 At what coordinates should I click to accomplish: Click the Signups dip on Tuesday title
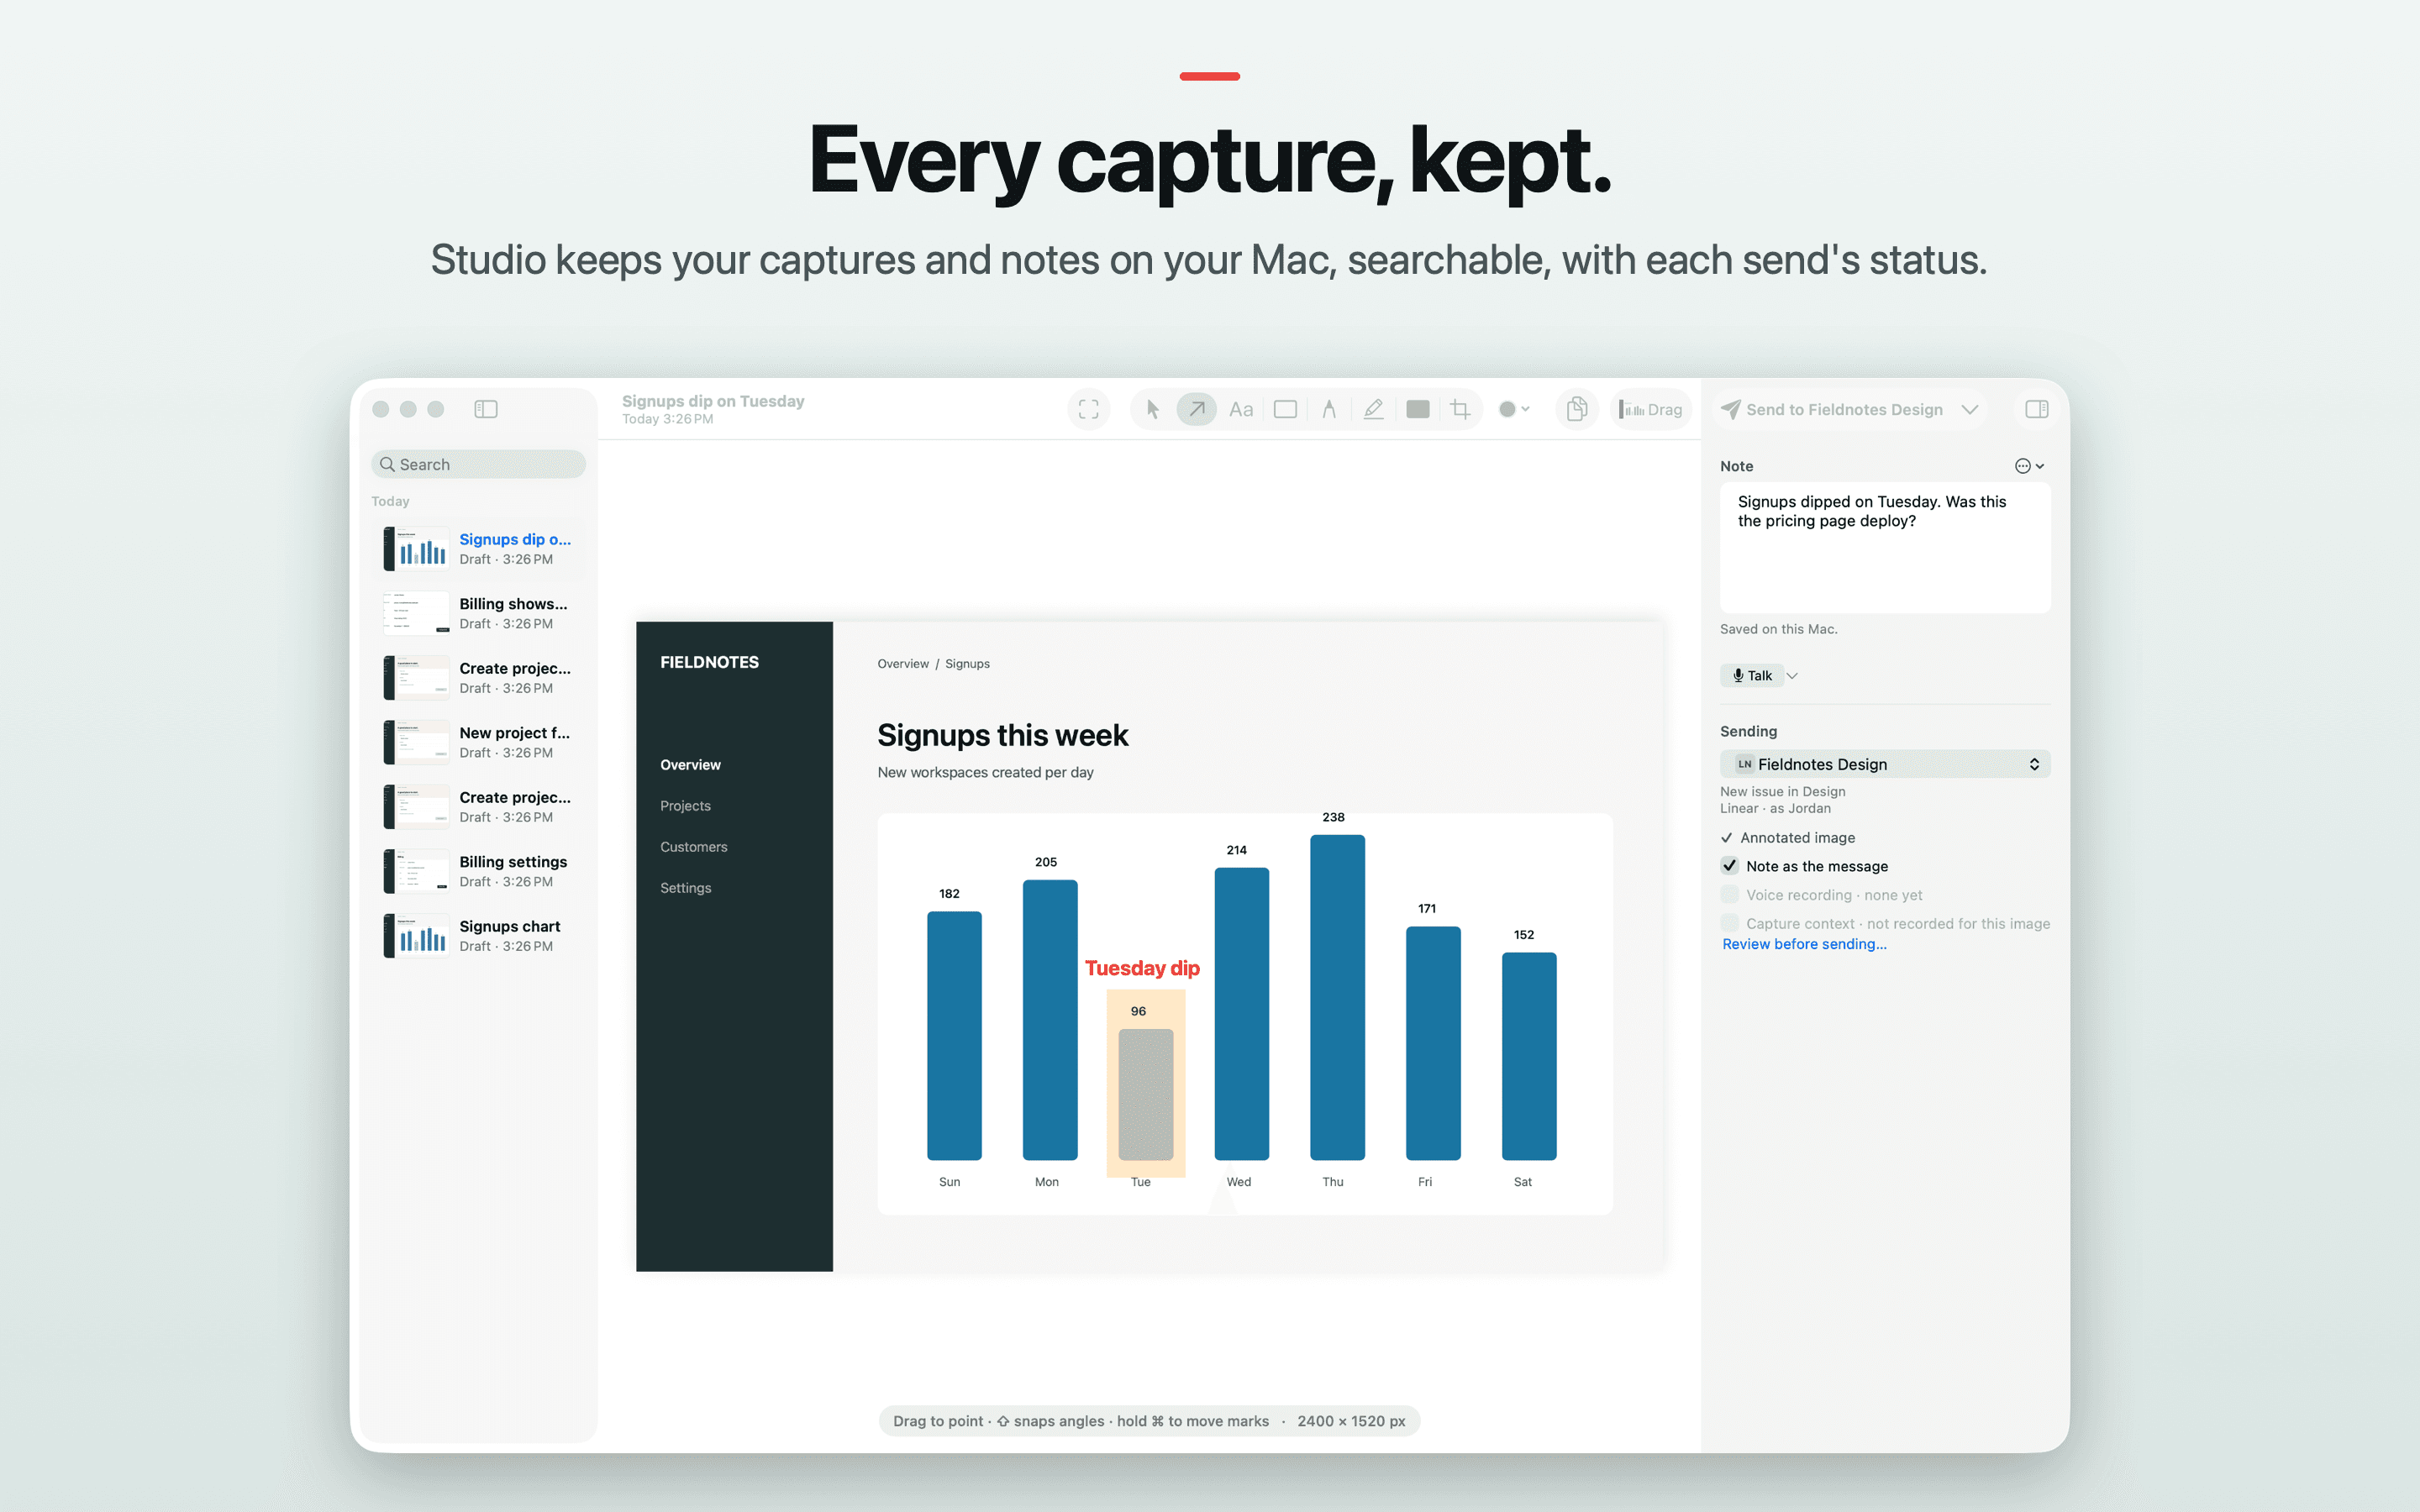(713, 400)
